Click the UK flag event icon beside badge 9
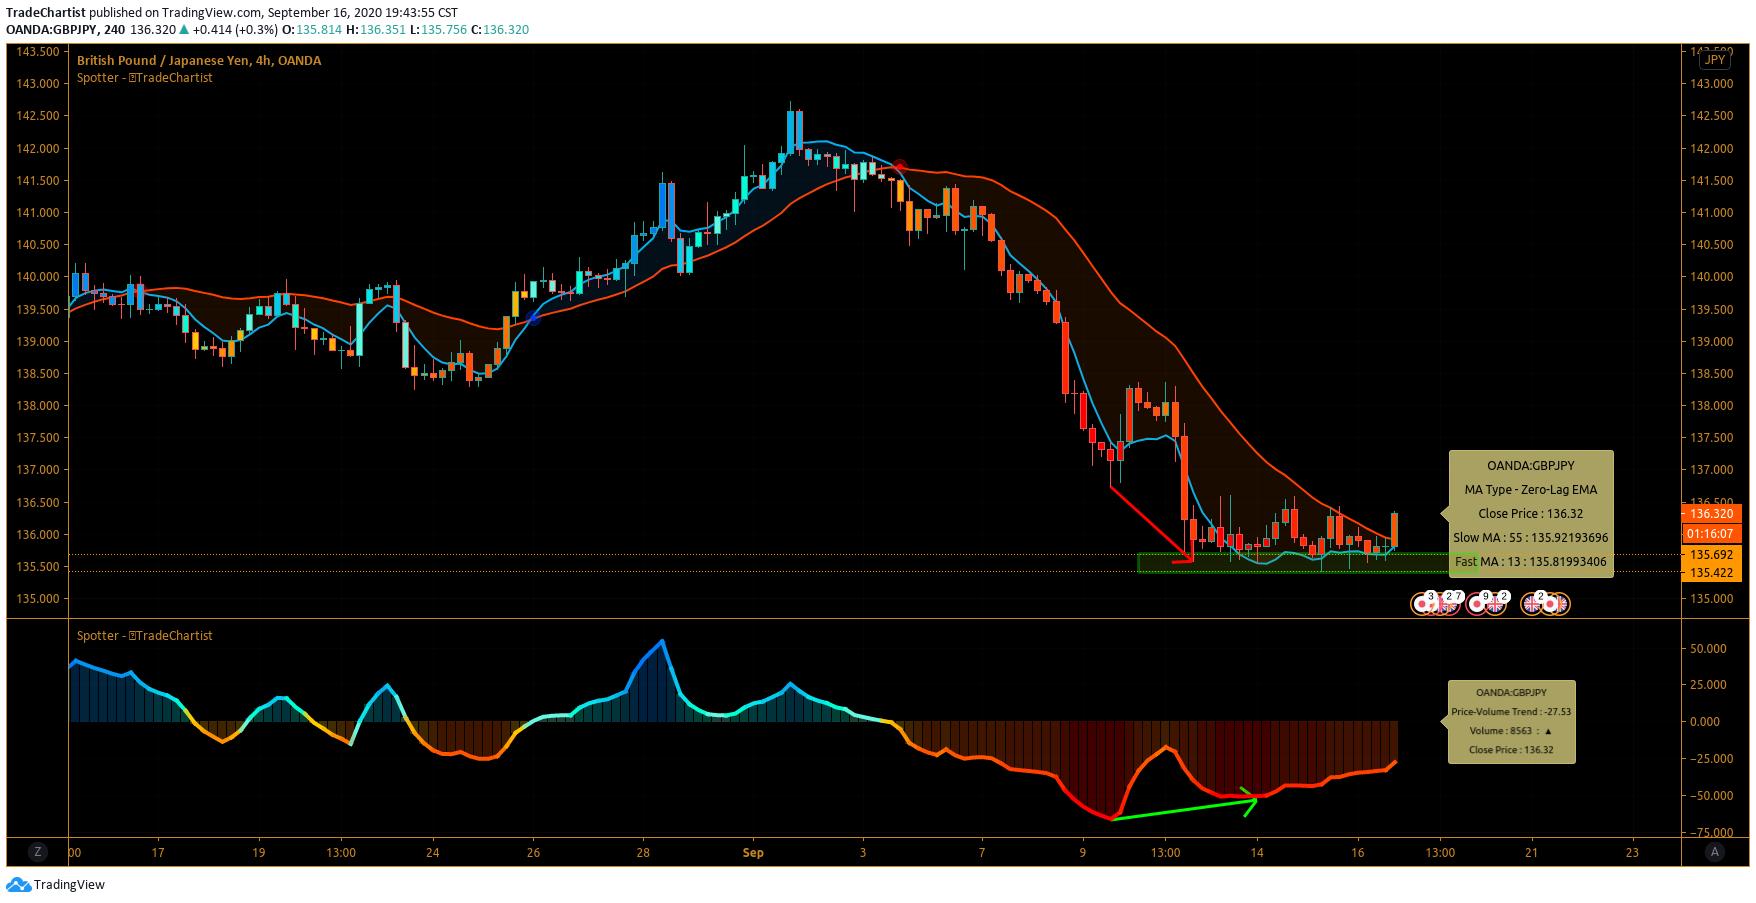The image size is (1756, 903). tap(1496, 604)
